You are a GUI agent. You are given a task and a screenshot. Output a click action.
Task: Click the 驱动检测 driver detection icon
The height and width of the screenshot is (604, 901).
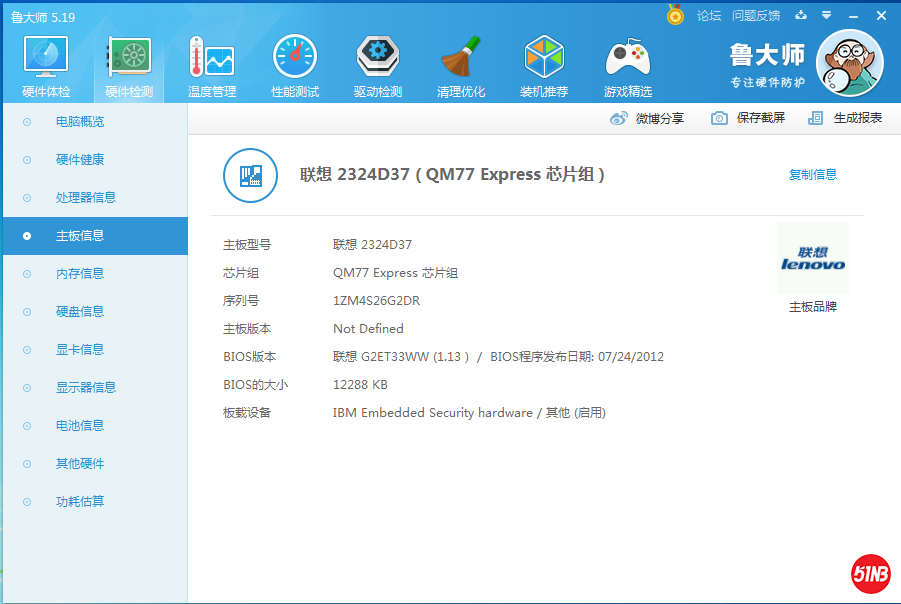pos(377,58)
